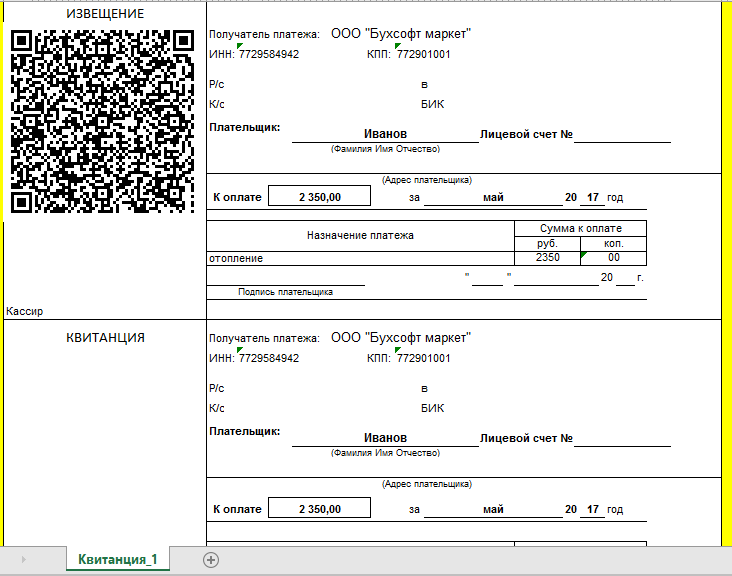732x576 pixels.
Task: Select the Назначение платежа header cell
Action: point(360,235)
